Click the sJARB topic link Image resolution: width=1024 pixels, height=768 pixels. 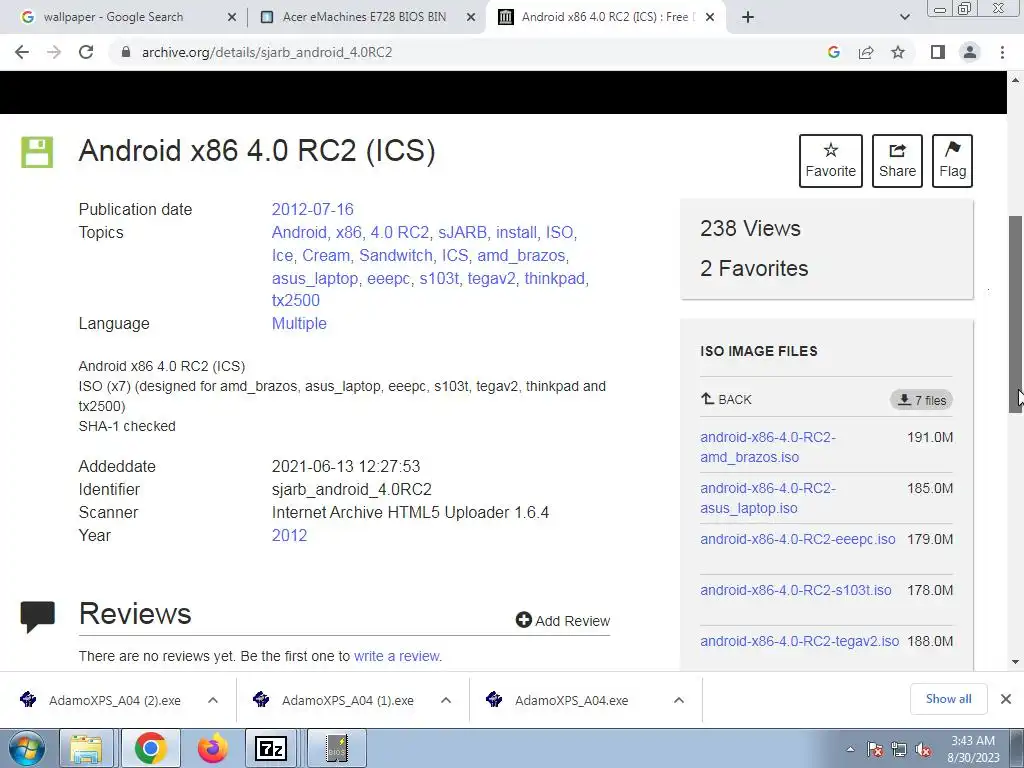(464, 232)
